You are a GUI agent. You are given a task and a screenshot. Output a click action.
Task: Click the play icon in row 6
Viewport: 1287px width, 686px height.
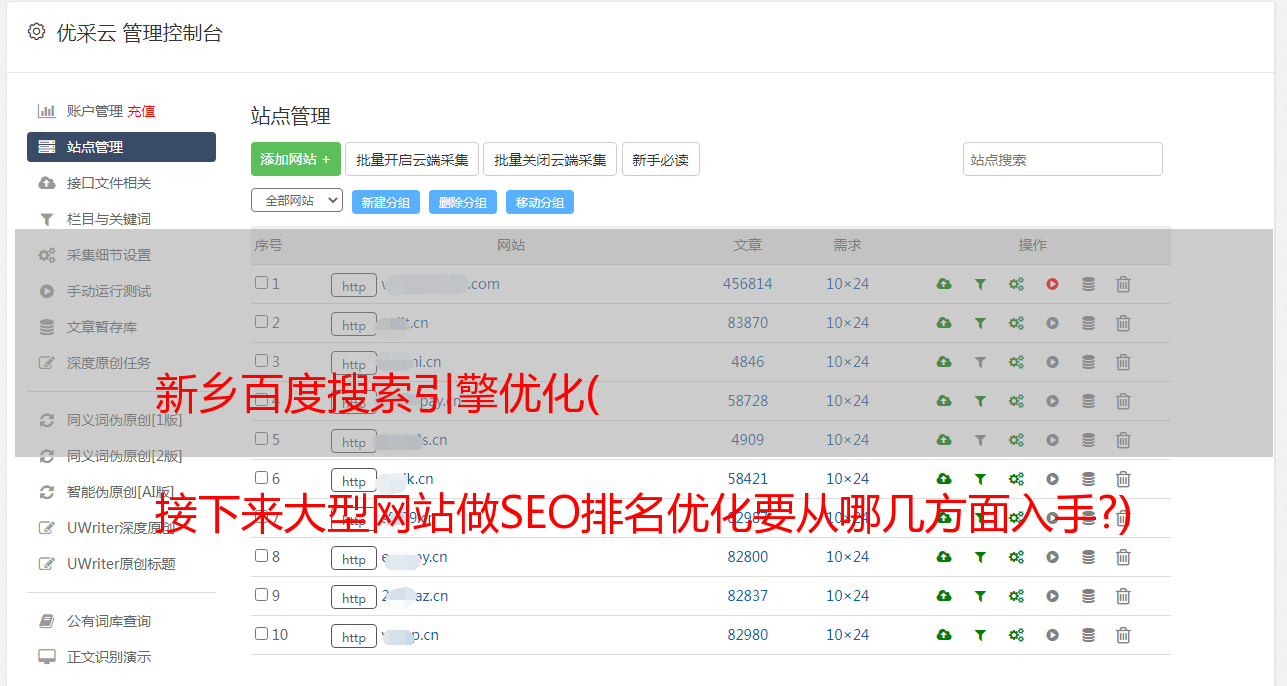(x=1052, y=479)
